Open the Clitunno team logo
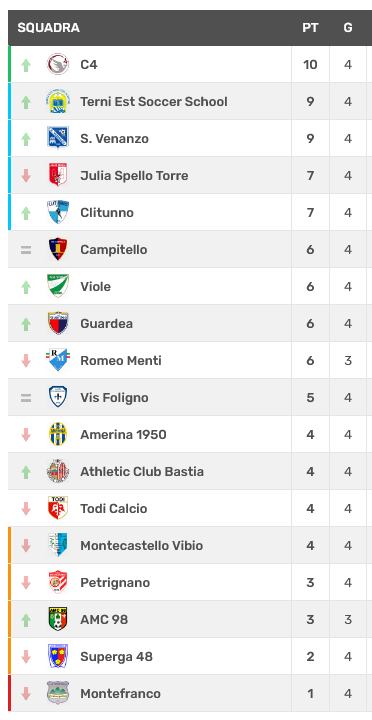This screenshot has height=720, width=372. (x=58, y=212)
